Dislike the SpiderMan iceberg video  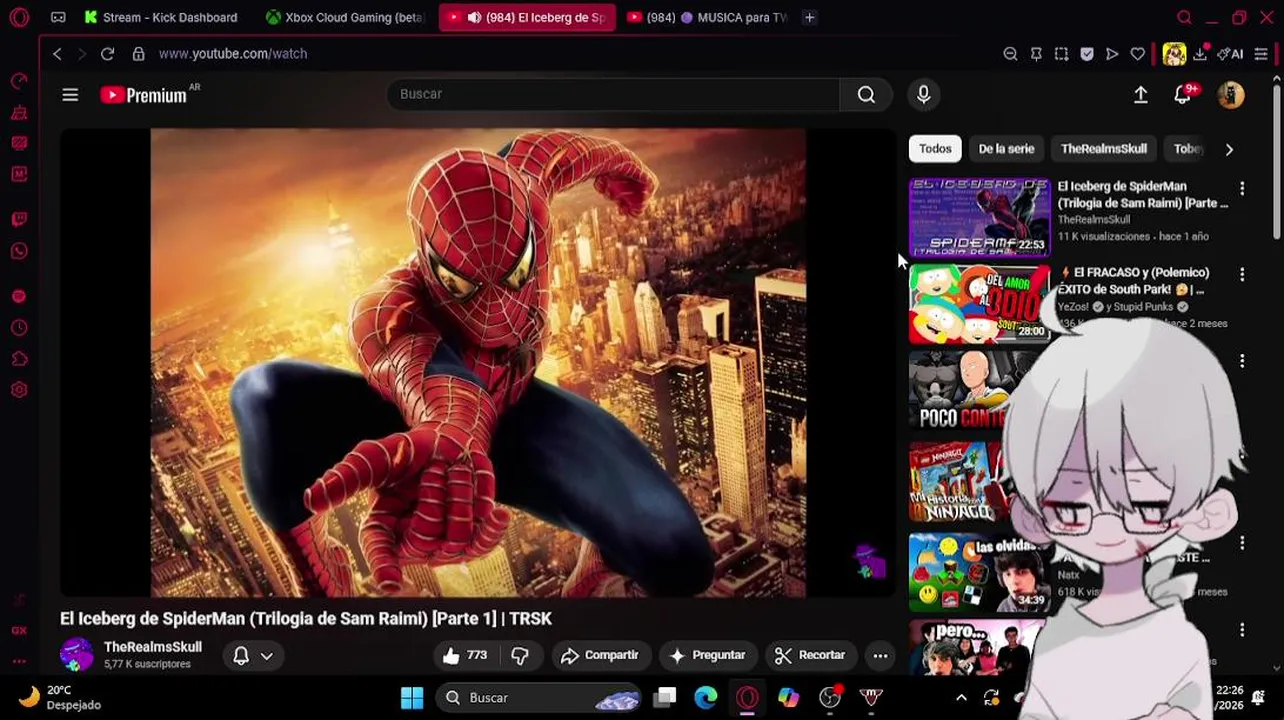pos(520,655)
